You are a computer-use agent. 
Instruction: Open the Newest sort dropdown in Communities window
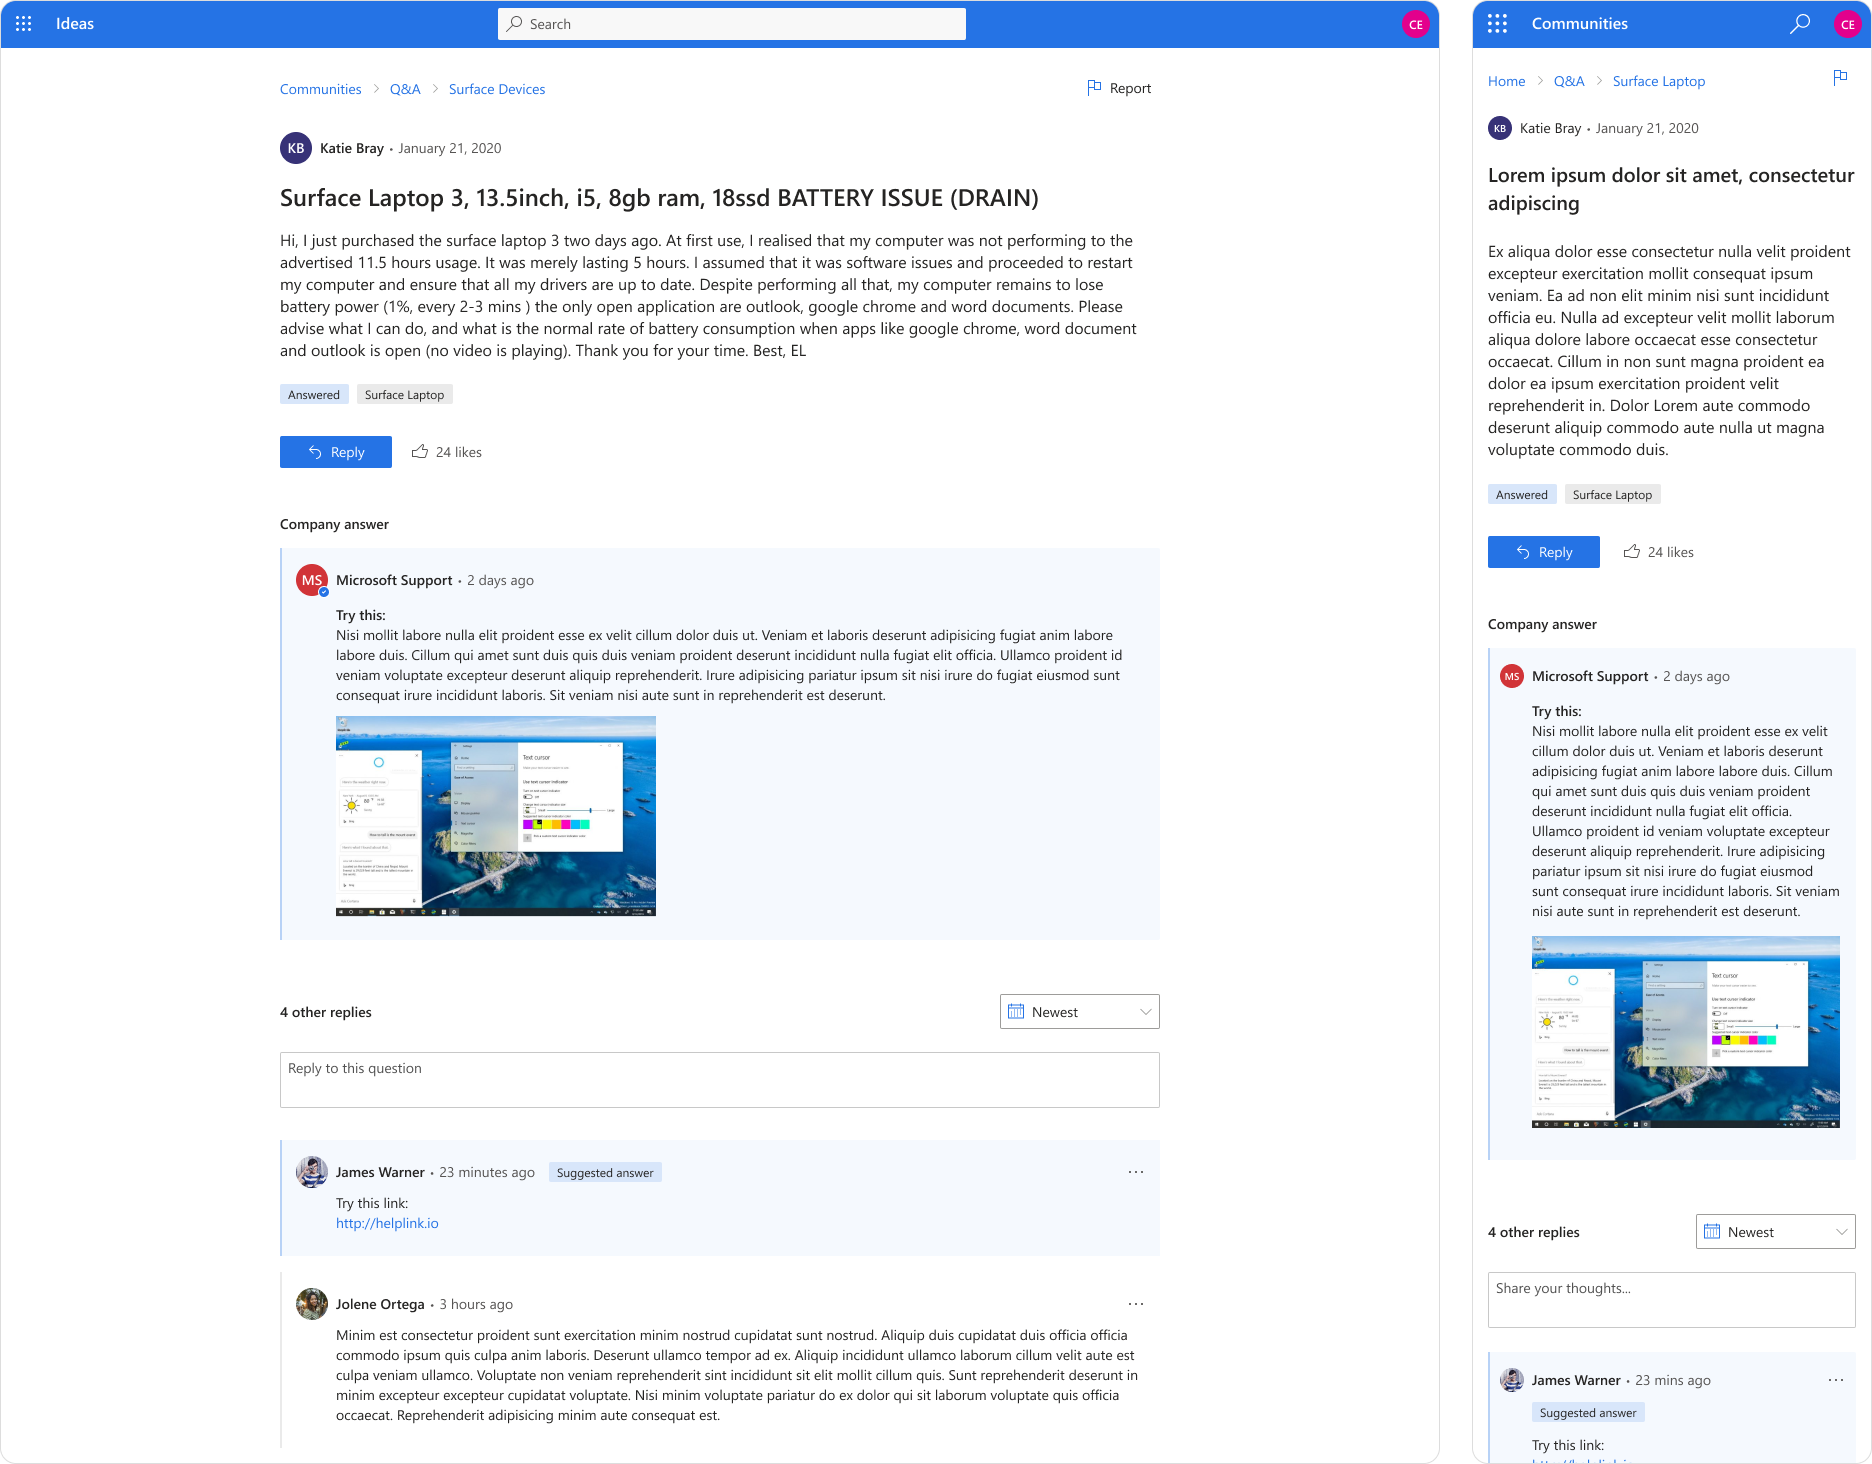[1776, 1231]
